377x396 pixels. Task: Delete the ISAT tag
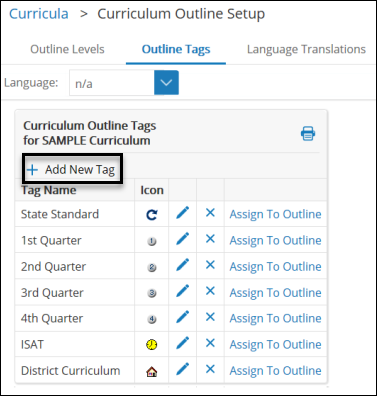210,343
